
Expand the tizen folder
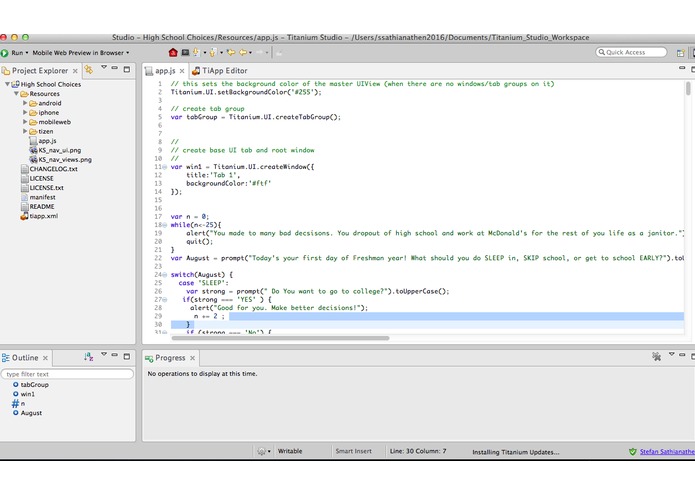25,131
